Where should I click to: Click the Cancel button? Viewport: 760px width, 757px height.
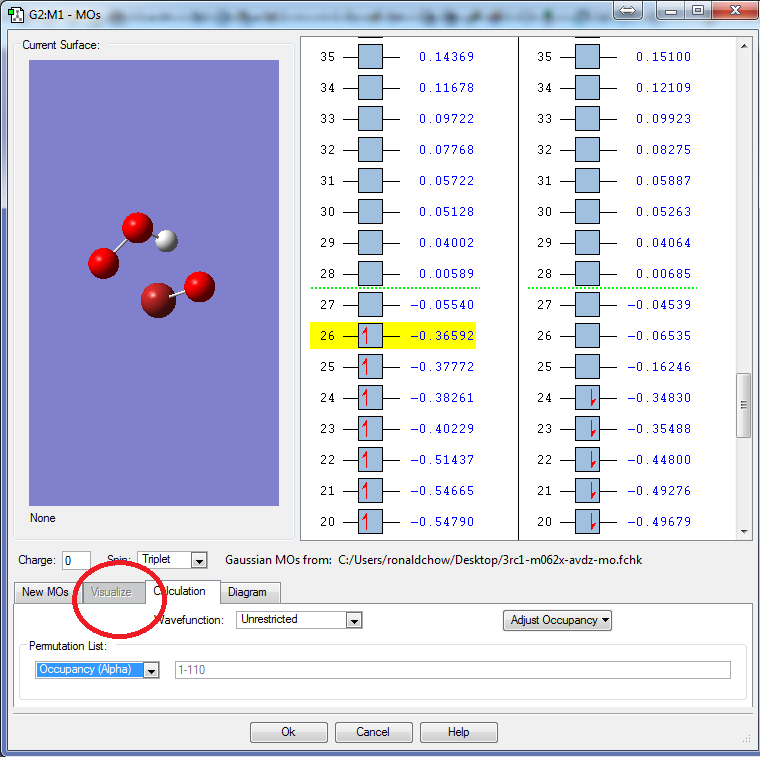click(x=373, y=732)
